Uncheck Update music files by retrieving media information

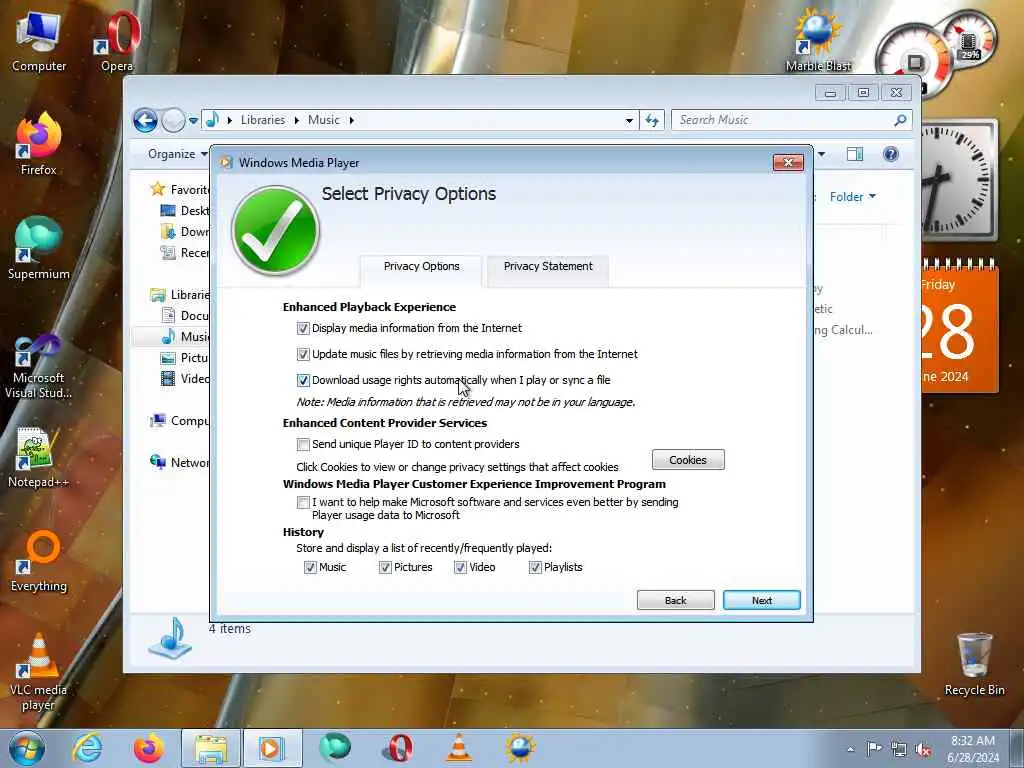tap(303, 355)
